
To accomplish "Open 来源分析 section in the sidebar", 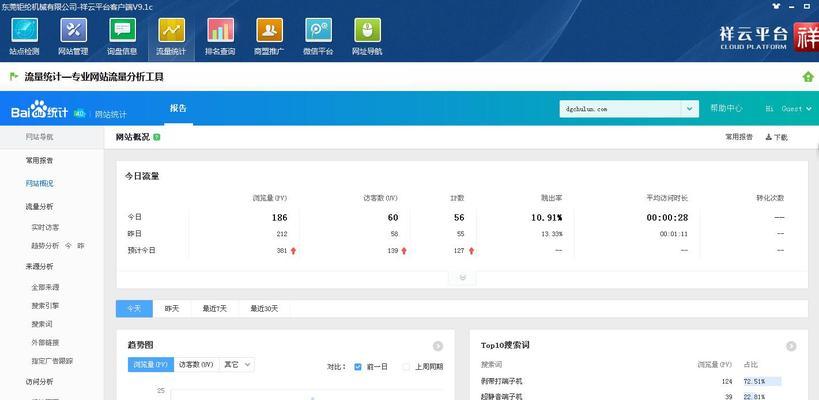I will point(40,266).
